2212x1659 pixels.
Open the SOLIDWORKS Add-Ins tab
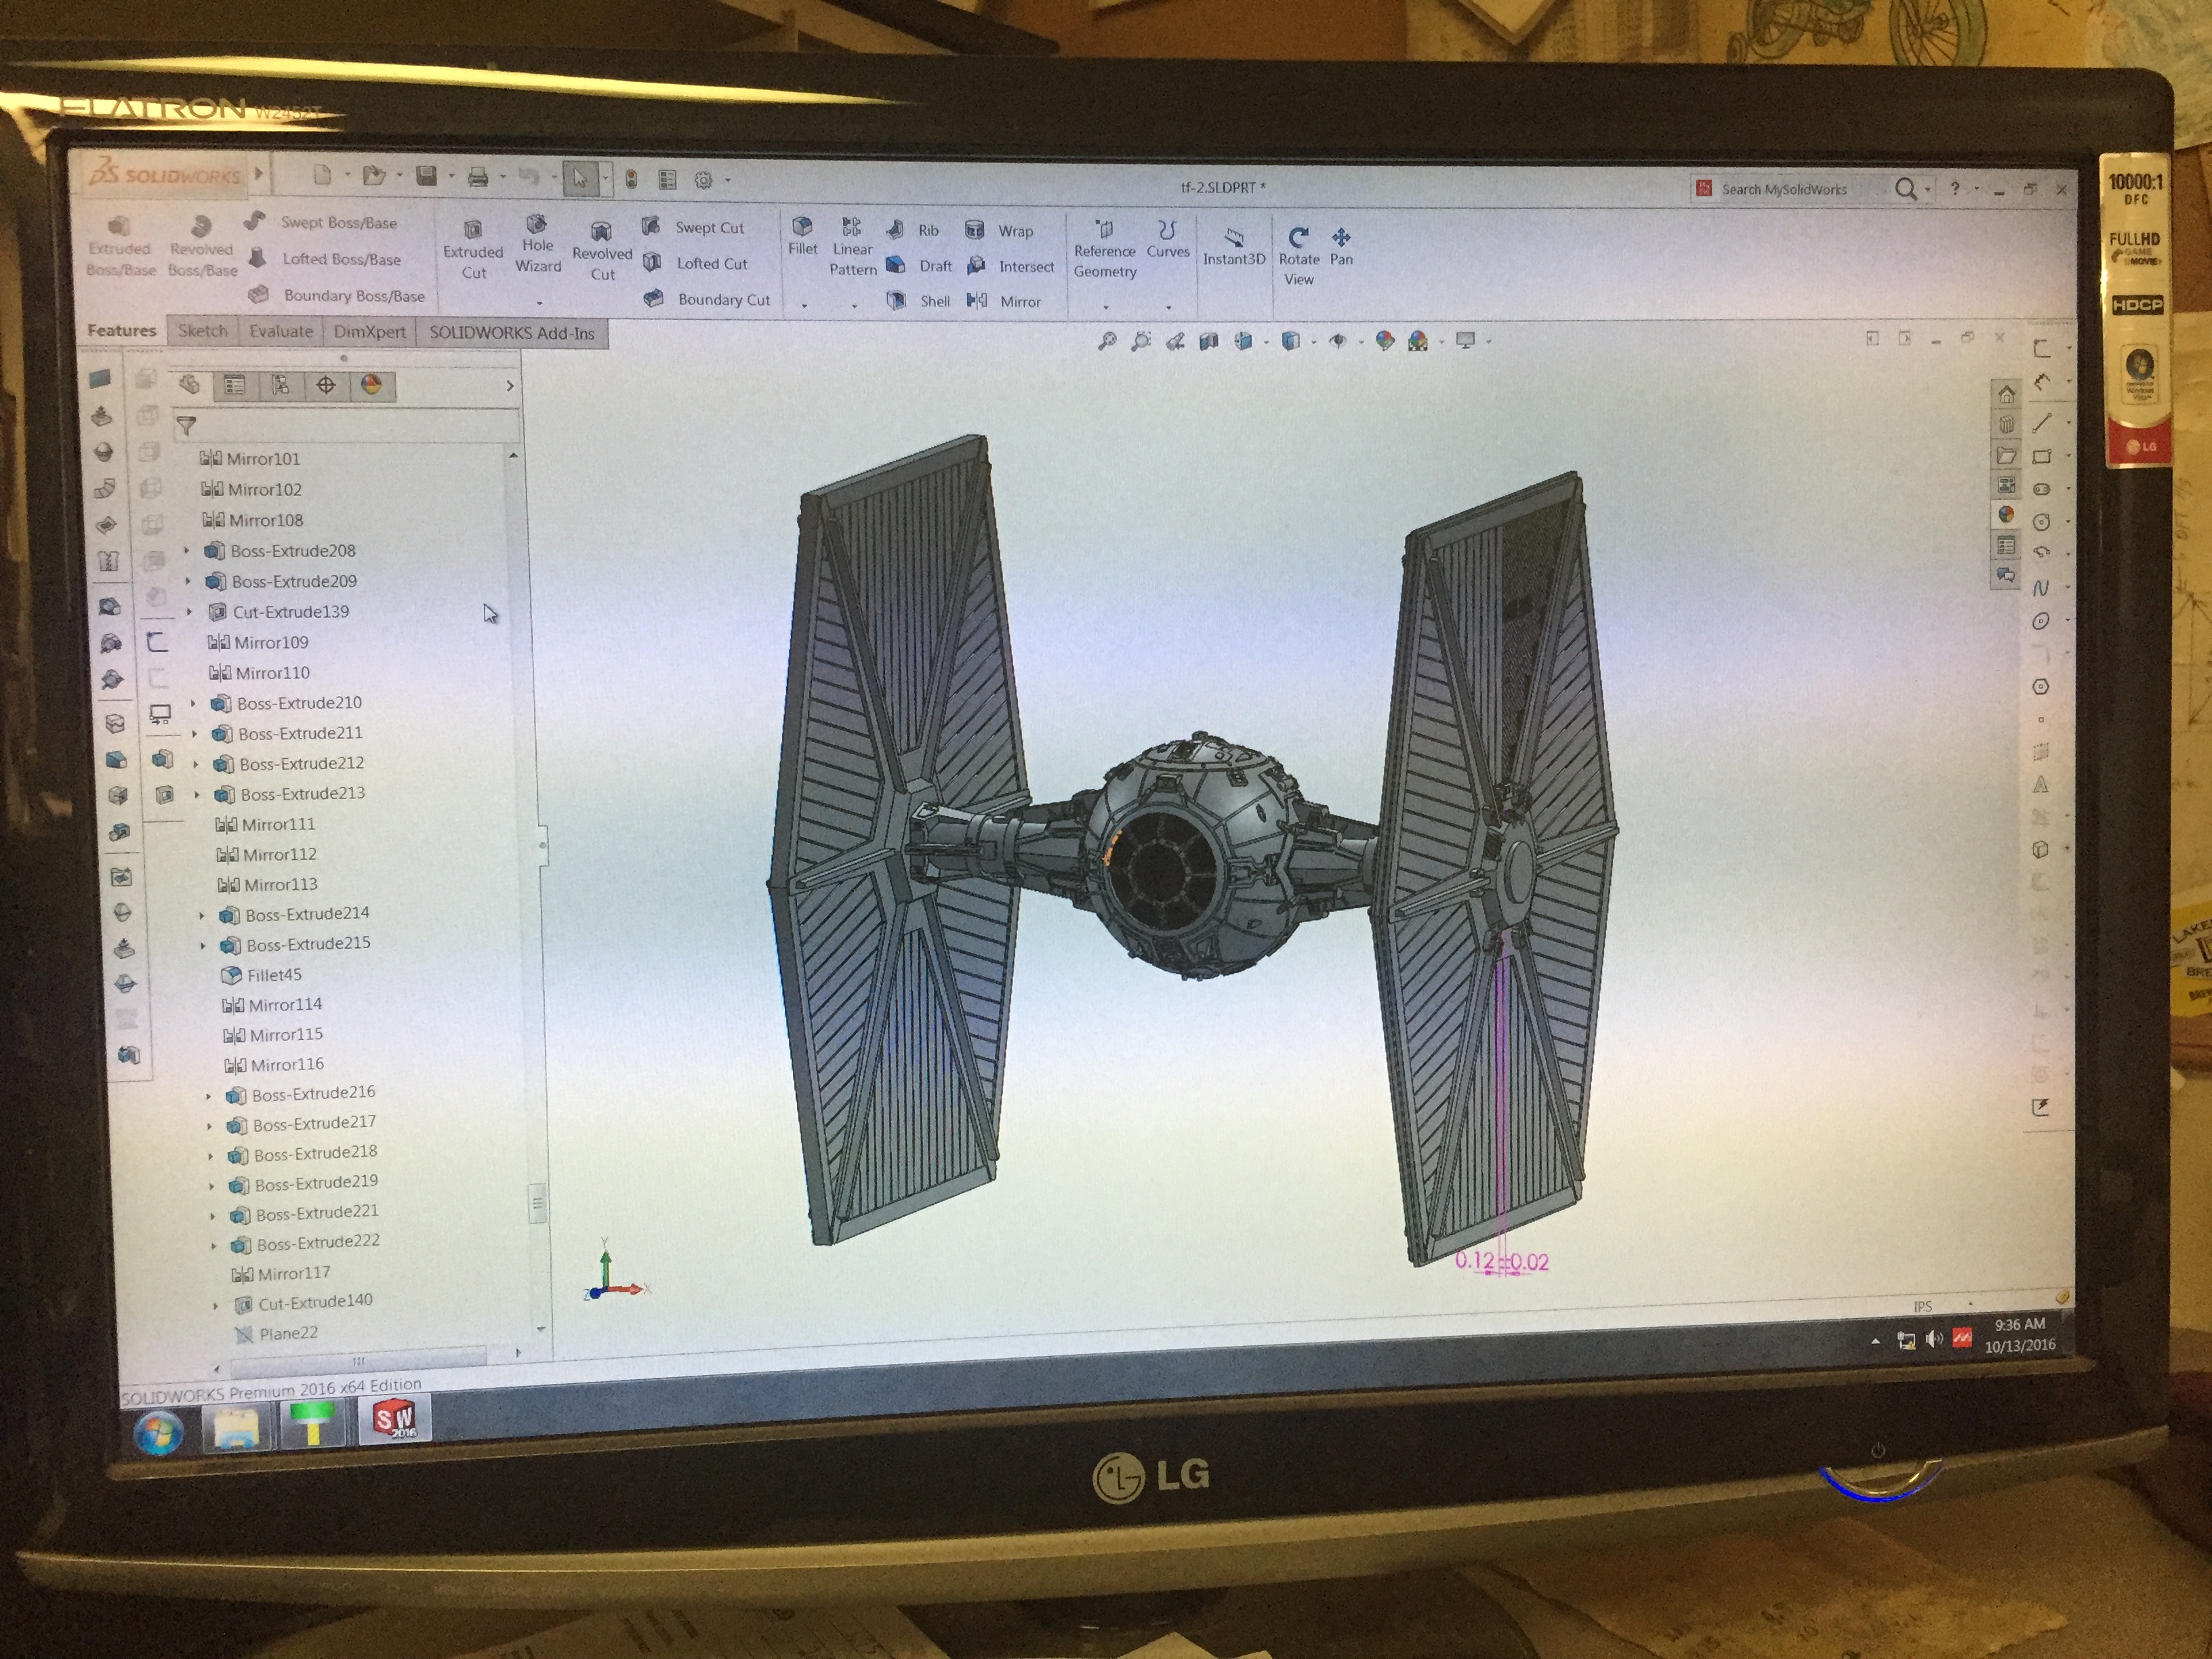point(512,333)
